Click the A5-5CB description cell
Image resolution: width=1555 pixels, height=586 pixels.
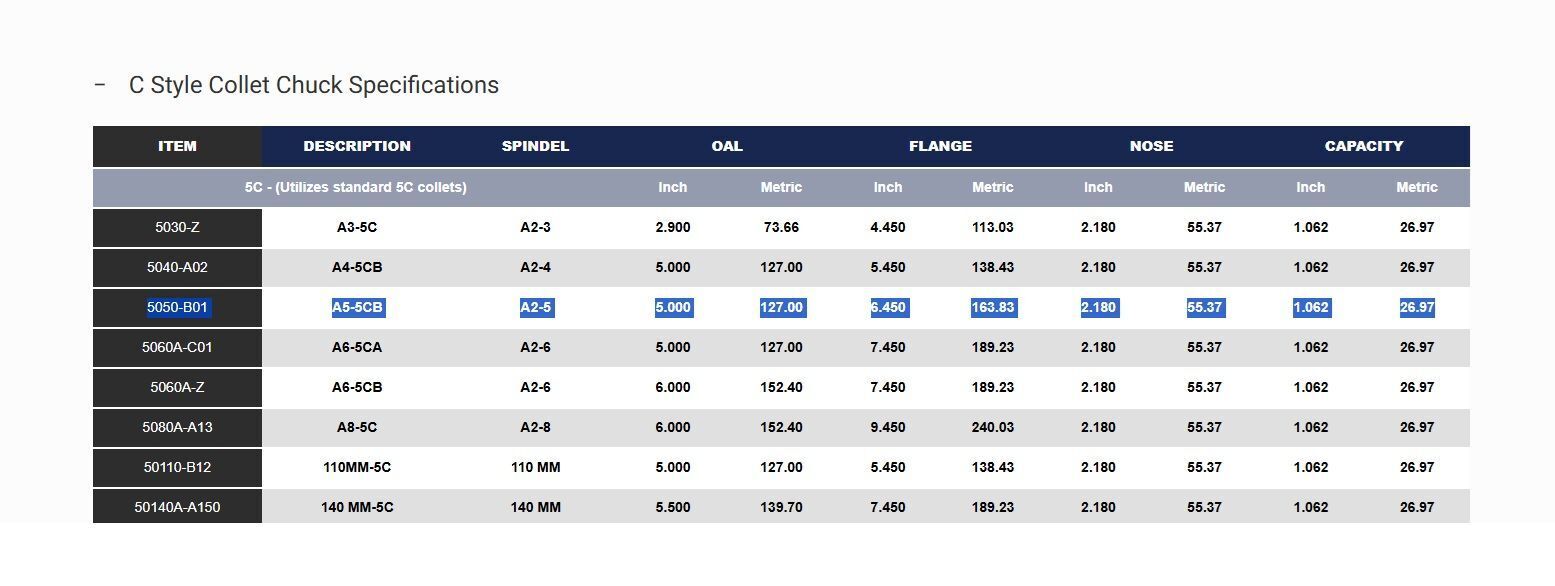357,307
